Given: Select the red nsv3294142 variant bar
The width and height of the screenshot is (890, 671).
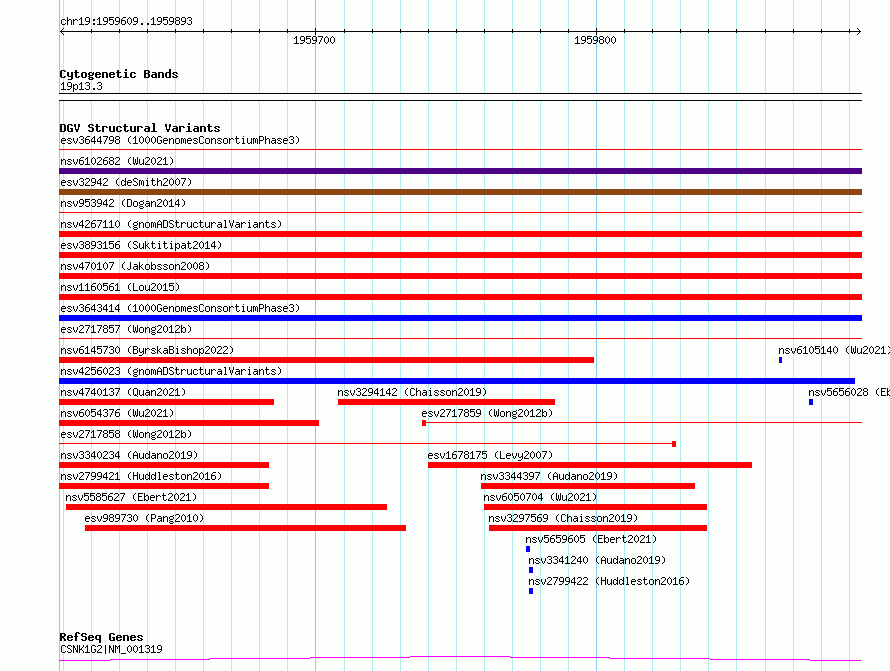Looking at the screenshot, I should [446, 402].
